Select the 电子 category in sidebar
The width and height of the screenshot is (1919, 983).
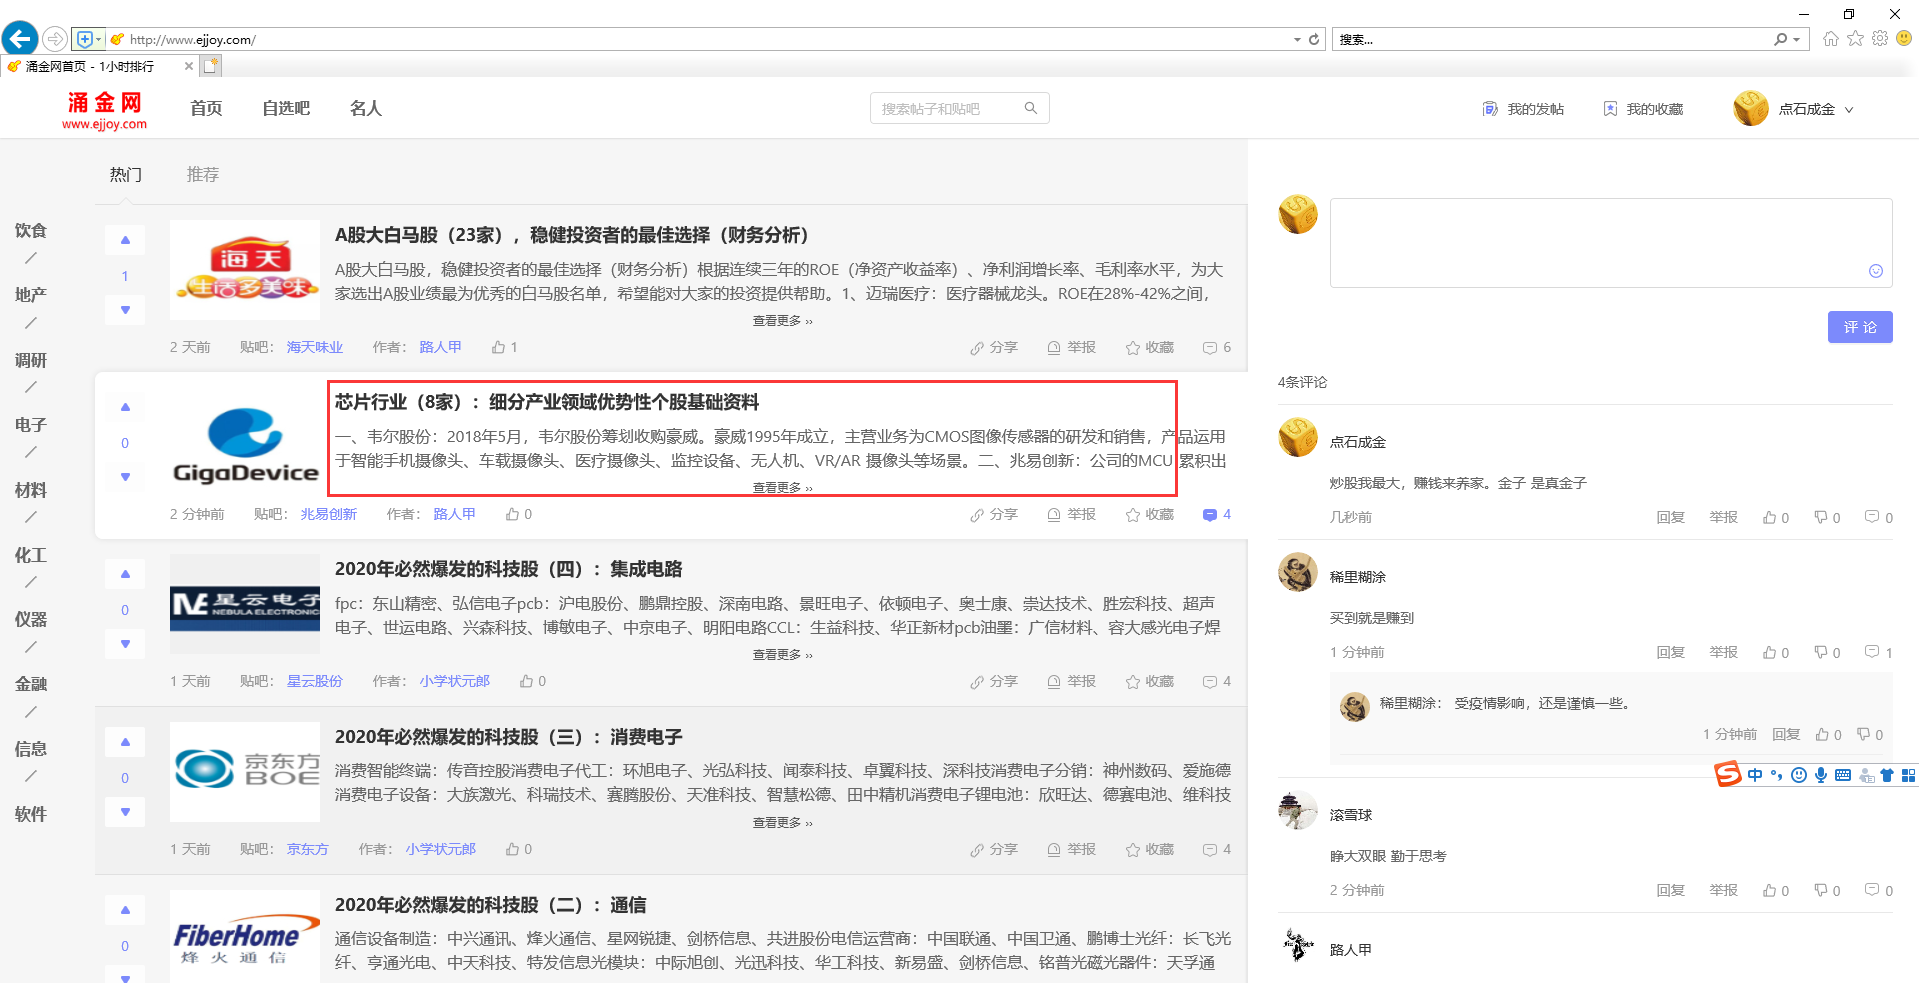point(31,425)
